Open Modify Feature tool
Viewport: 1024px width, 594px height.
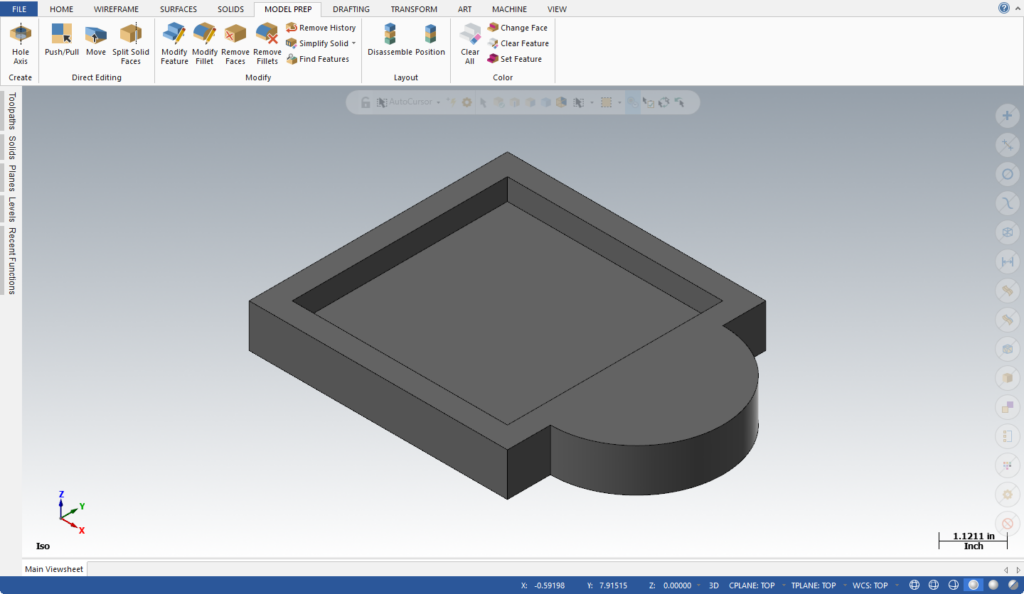(x=174, y=44)
